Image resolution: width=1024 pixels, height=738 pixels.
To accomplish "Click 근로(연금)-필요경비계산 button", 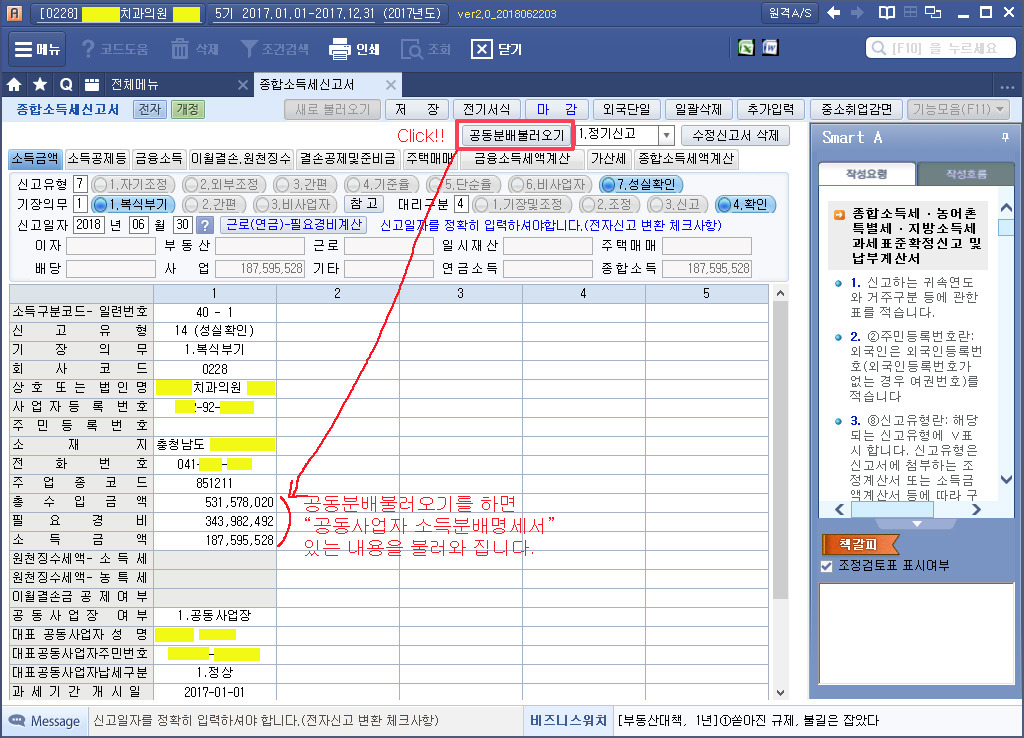I will tap(293, 225).
